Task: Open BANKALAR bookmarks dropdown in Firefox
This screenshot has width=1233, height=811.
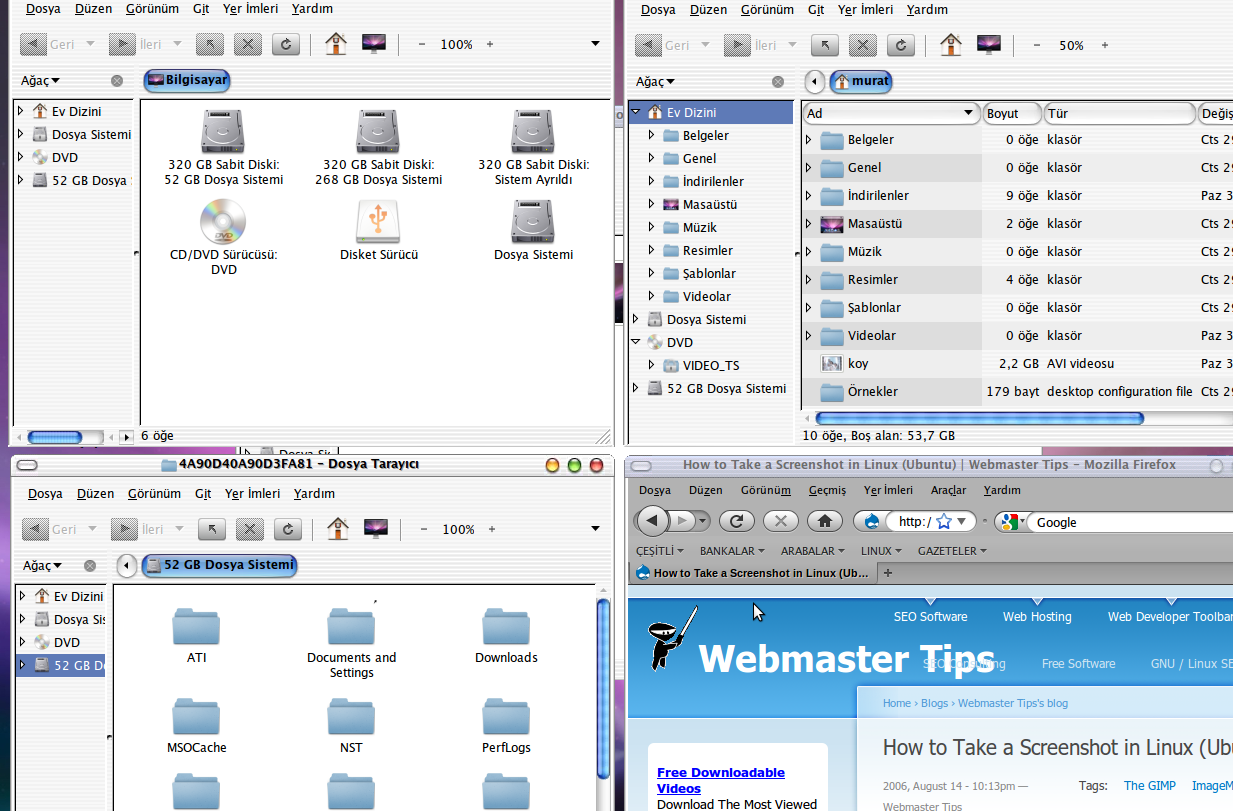Action: [x=732, y=551]
